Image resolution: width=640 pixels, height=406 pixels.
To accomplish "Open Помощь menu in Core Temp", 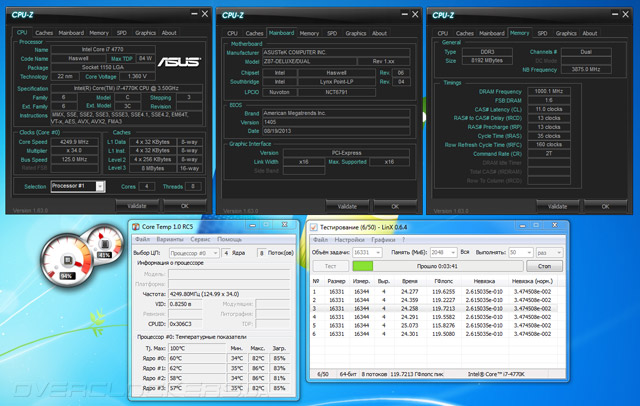I will click(x=229, y=239).
